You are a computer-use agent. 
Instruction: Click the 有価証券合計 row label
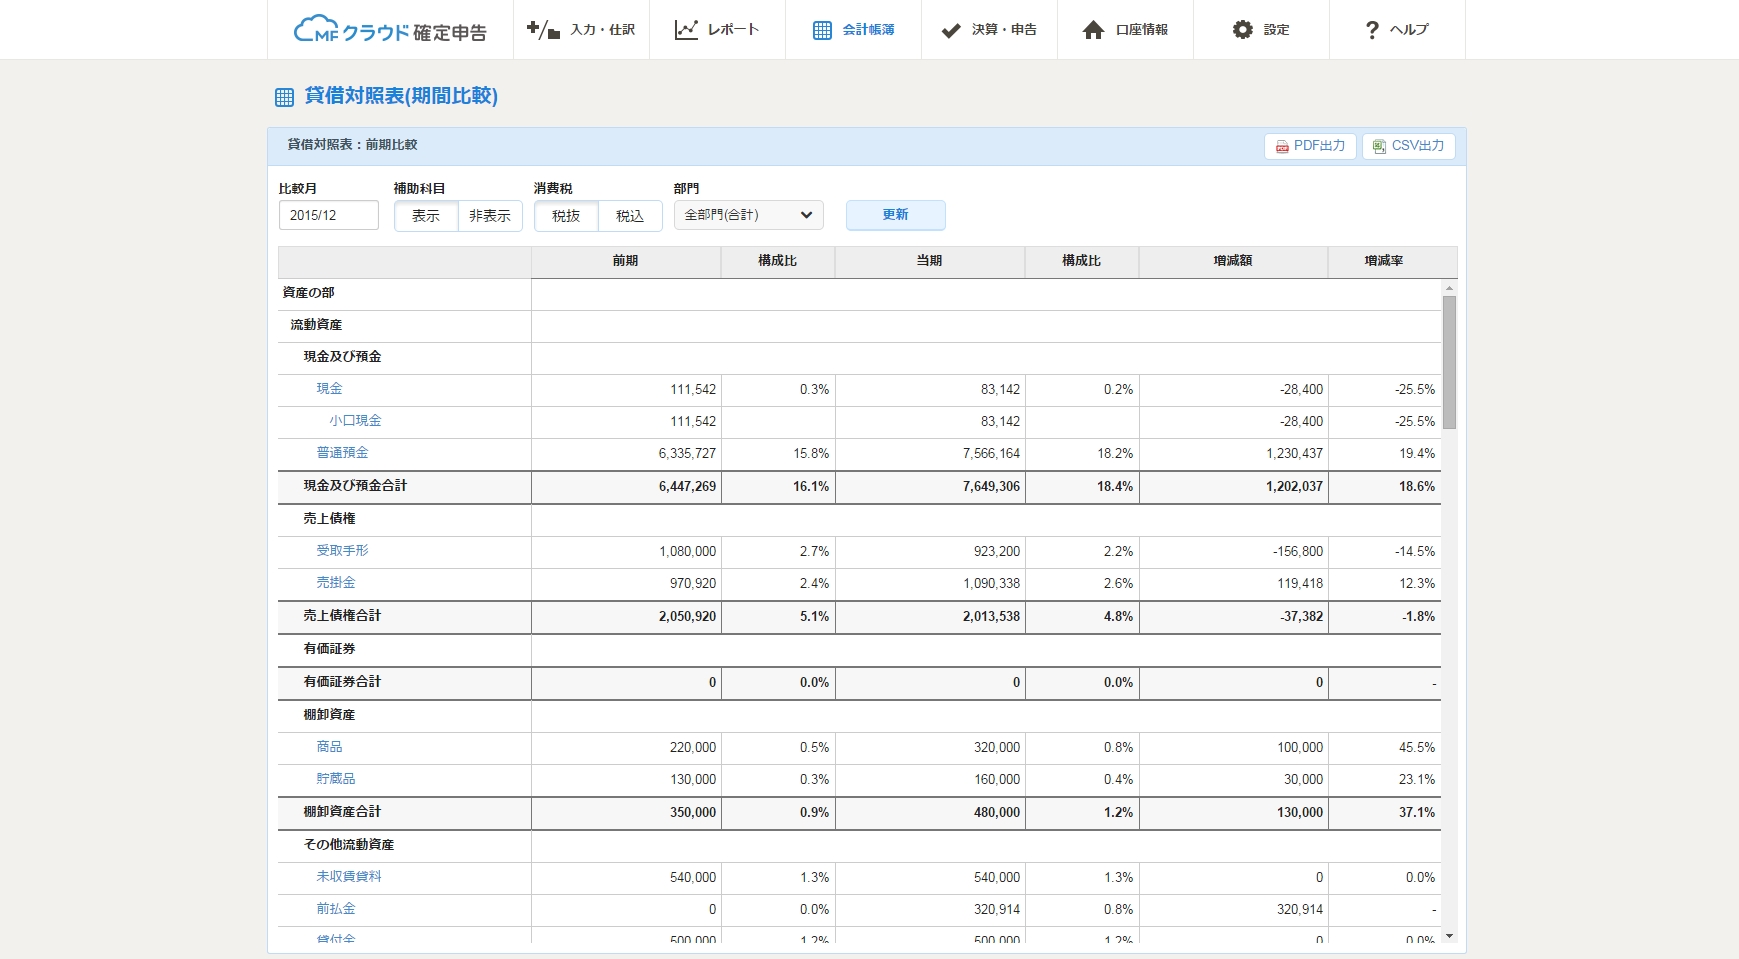pyautogui.click(x=342, y=682)
